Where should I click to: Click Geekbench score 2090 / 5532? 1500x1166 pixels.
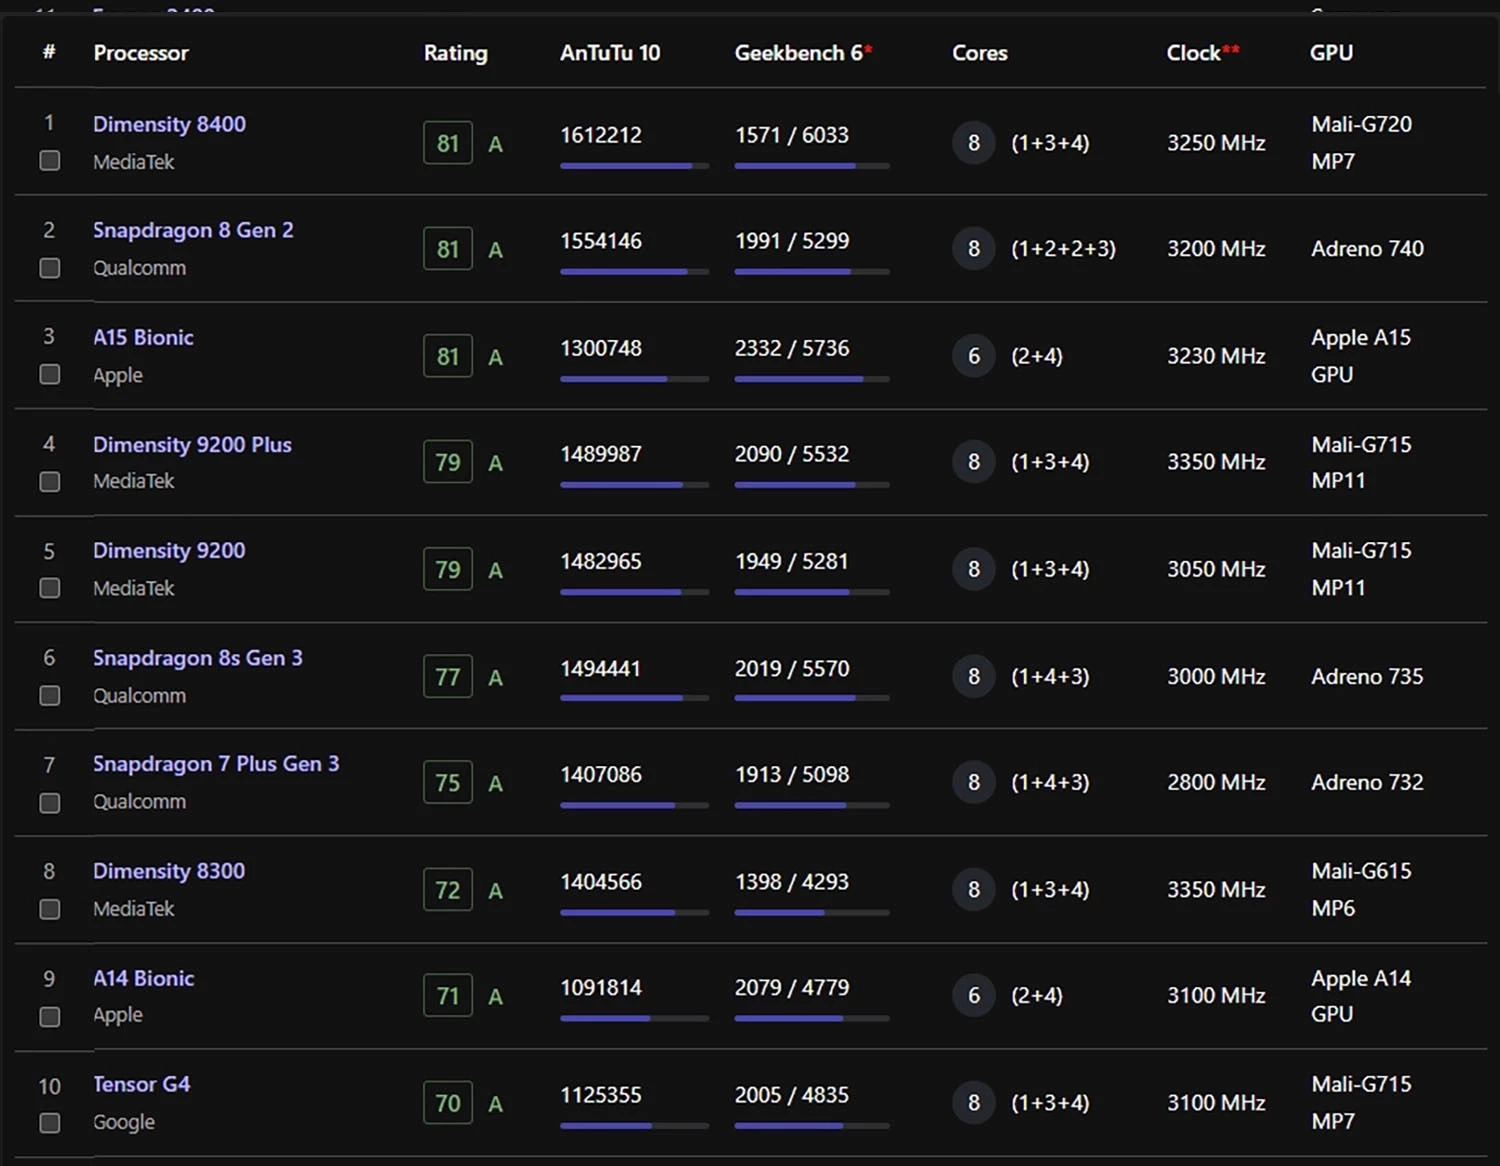pos(792,454)
